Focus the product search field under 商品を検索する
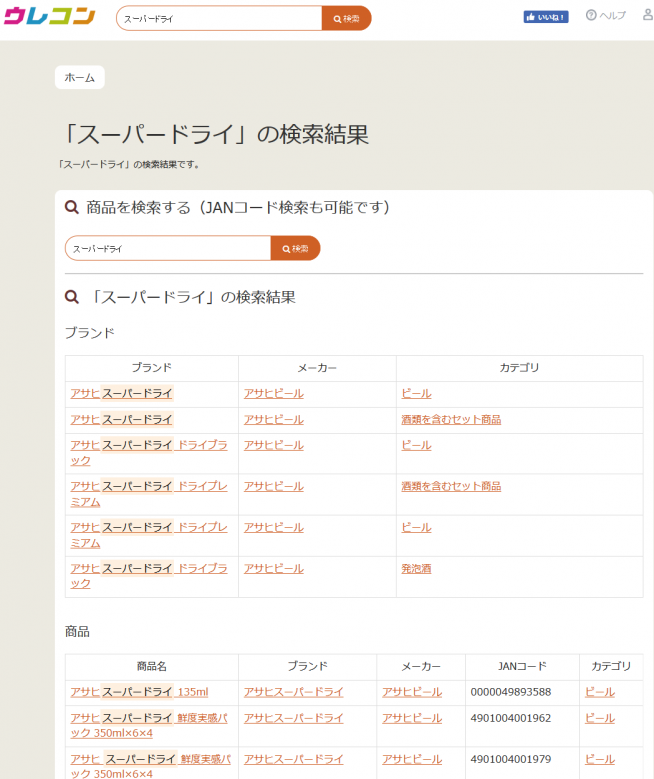The width and height of the screenshot is (654, 779). [x=168, y=248]
